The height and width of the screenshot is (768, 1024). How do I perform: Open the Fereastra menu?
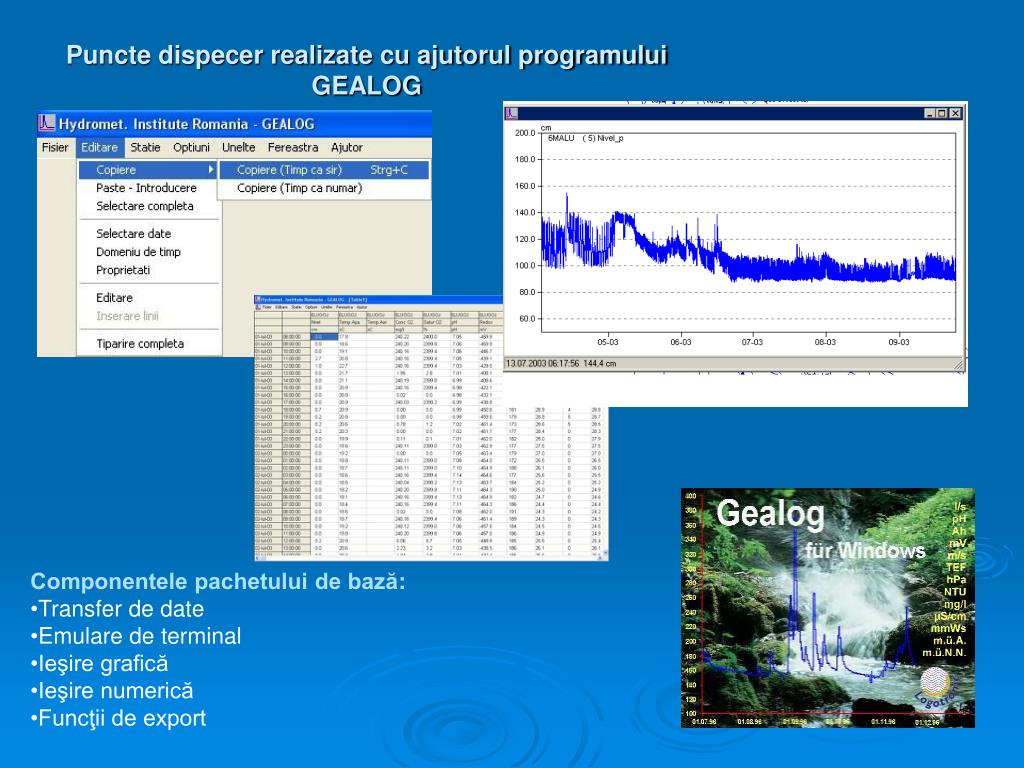pos(293,148)
